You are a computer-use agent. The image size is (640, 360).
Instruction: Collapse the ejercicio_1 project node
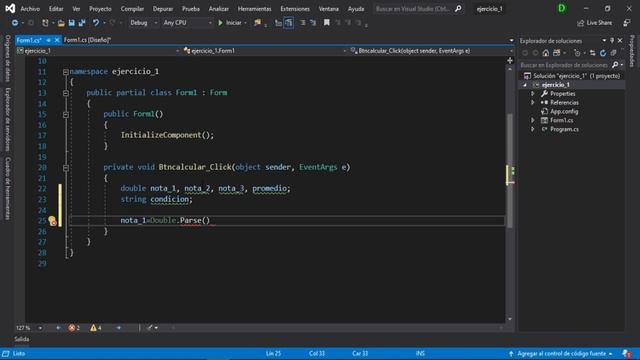[525, 85]
